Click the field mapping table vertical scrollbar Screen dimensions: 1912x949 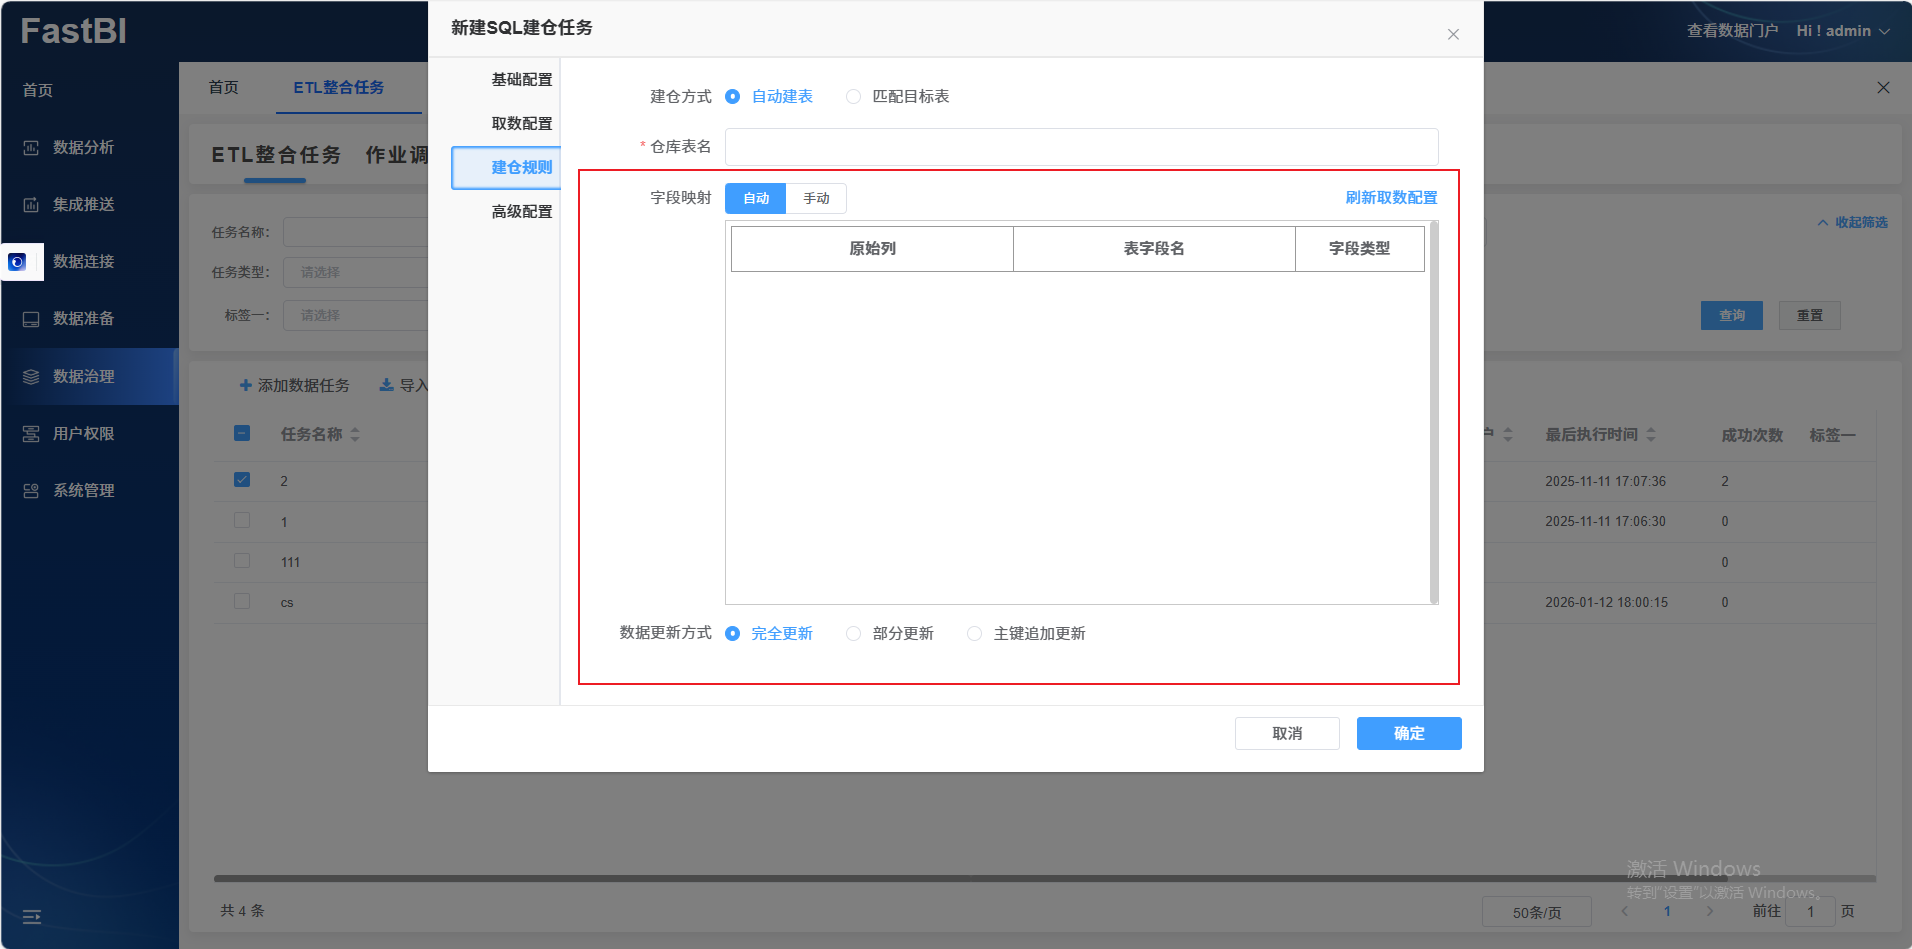click(1434, 412)
